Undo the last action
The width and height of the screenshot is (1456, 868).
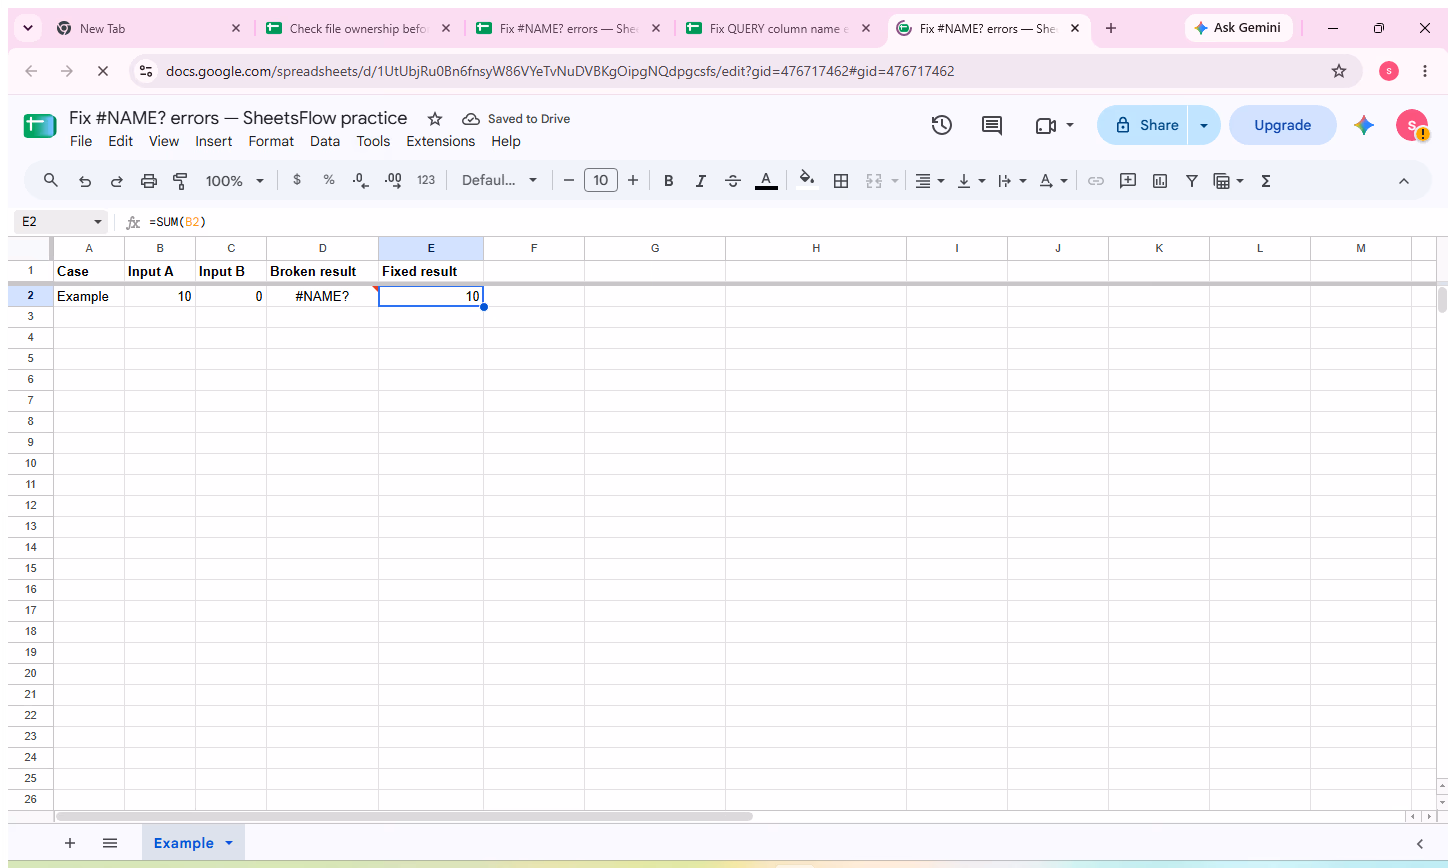tap(85, 181)
